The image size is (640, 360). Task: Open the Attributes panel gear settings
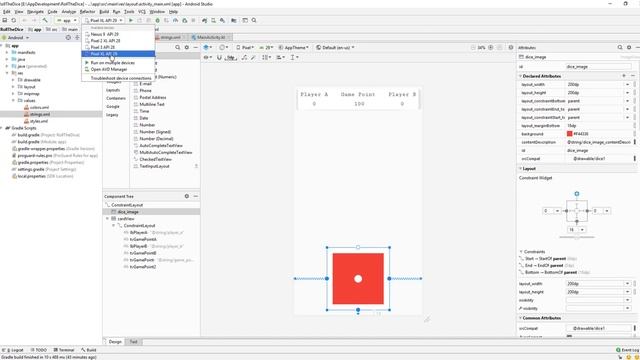click(x=629, y=48)
